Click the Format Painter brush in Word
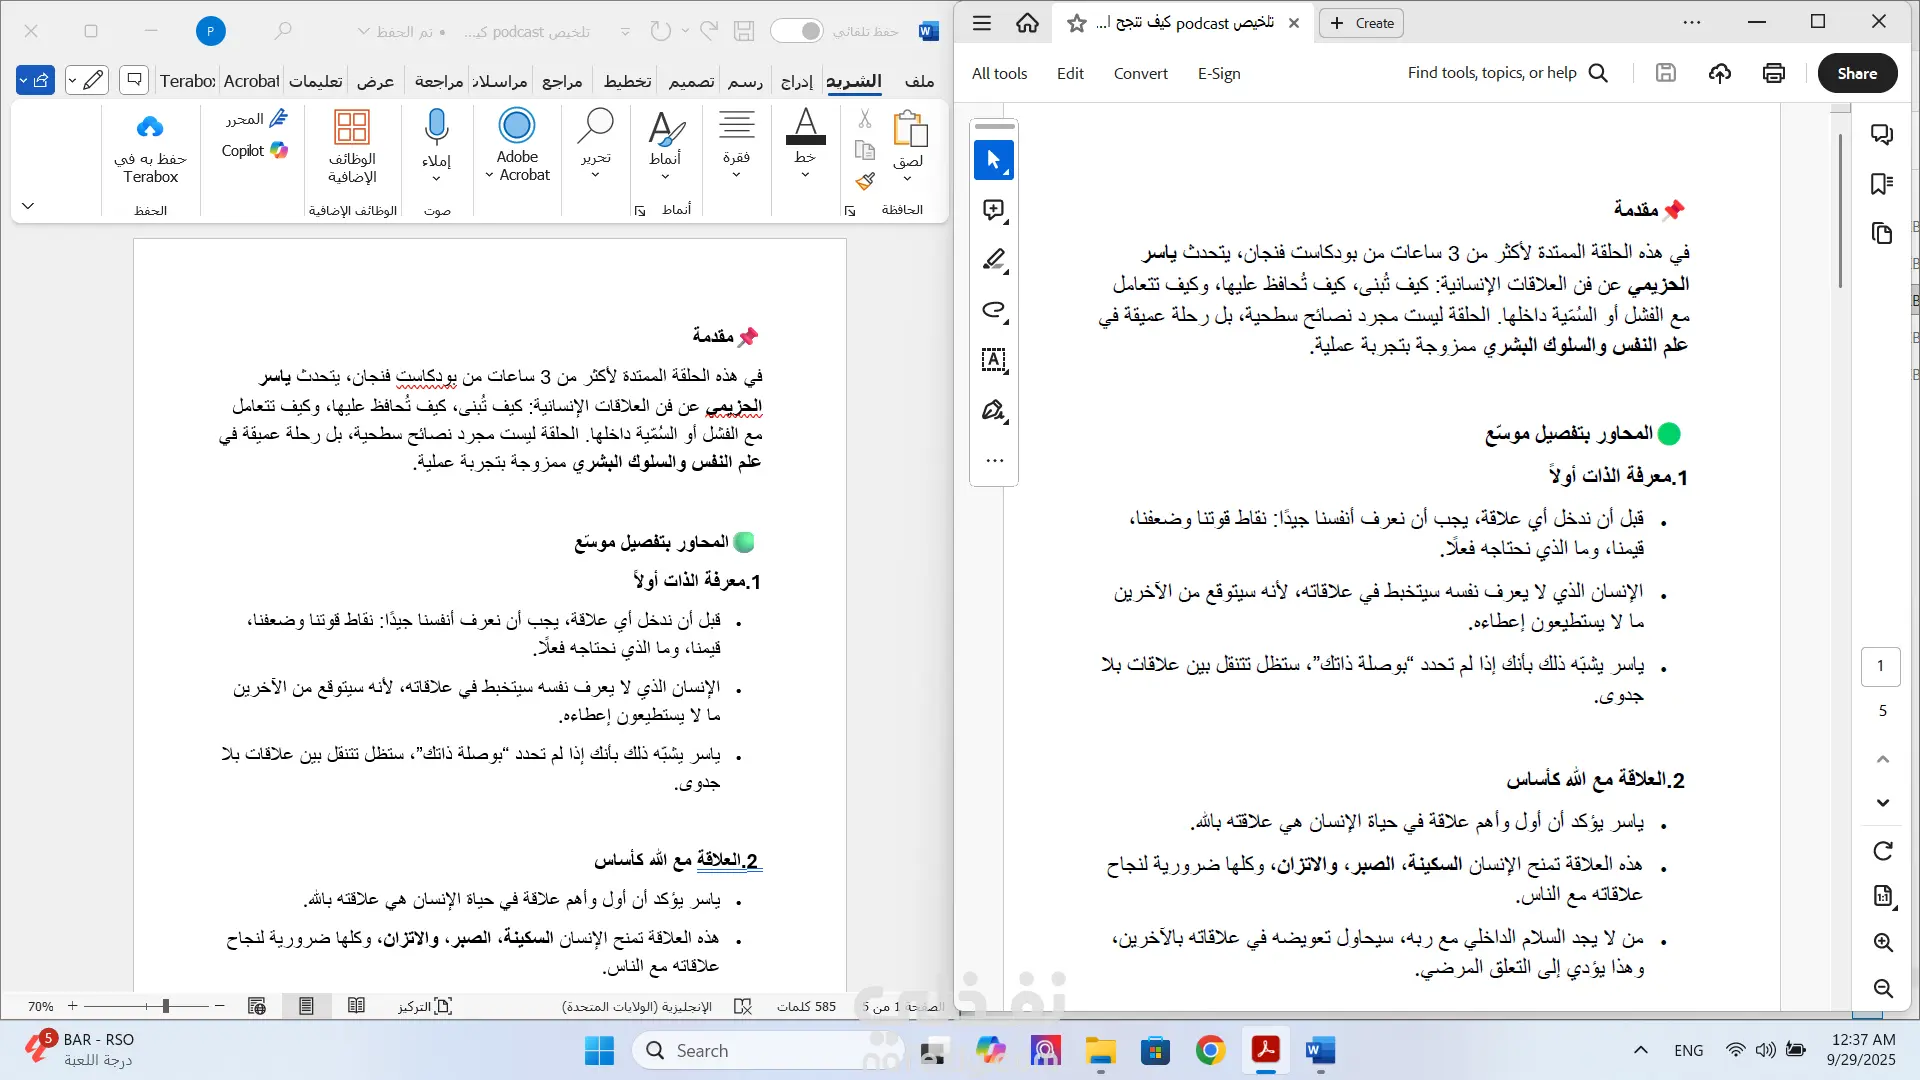The height and width of the screenshot is (1080, 1920). click(865, 181)
